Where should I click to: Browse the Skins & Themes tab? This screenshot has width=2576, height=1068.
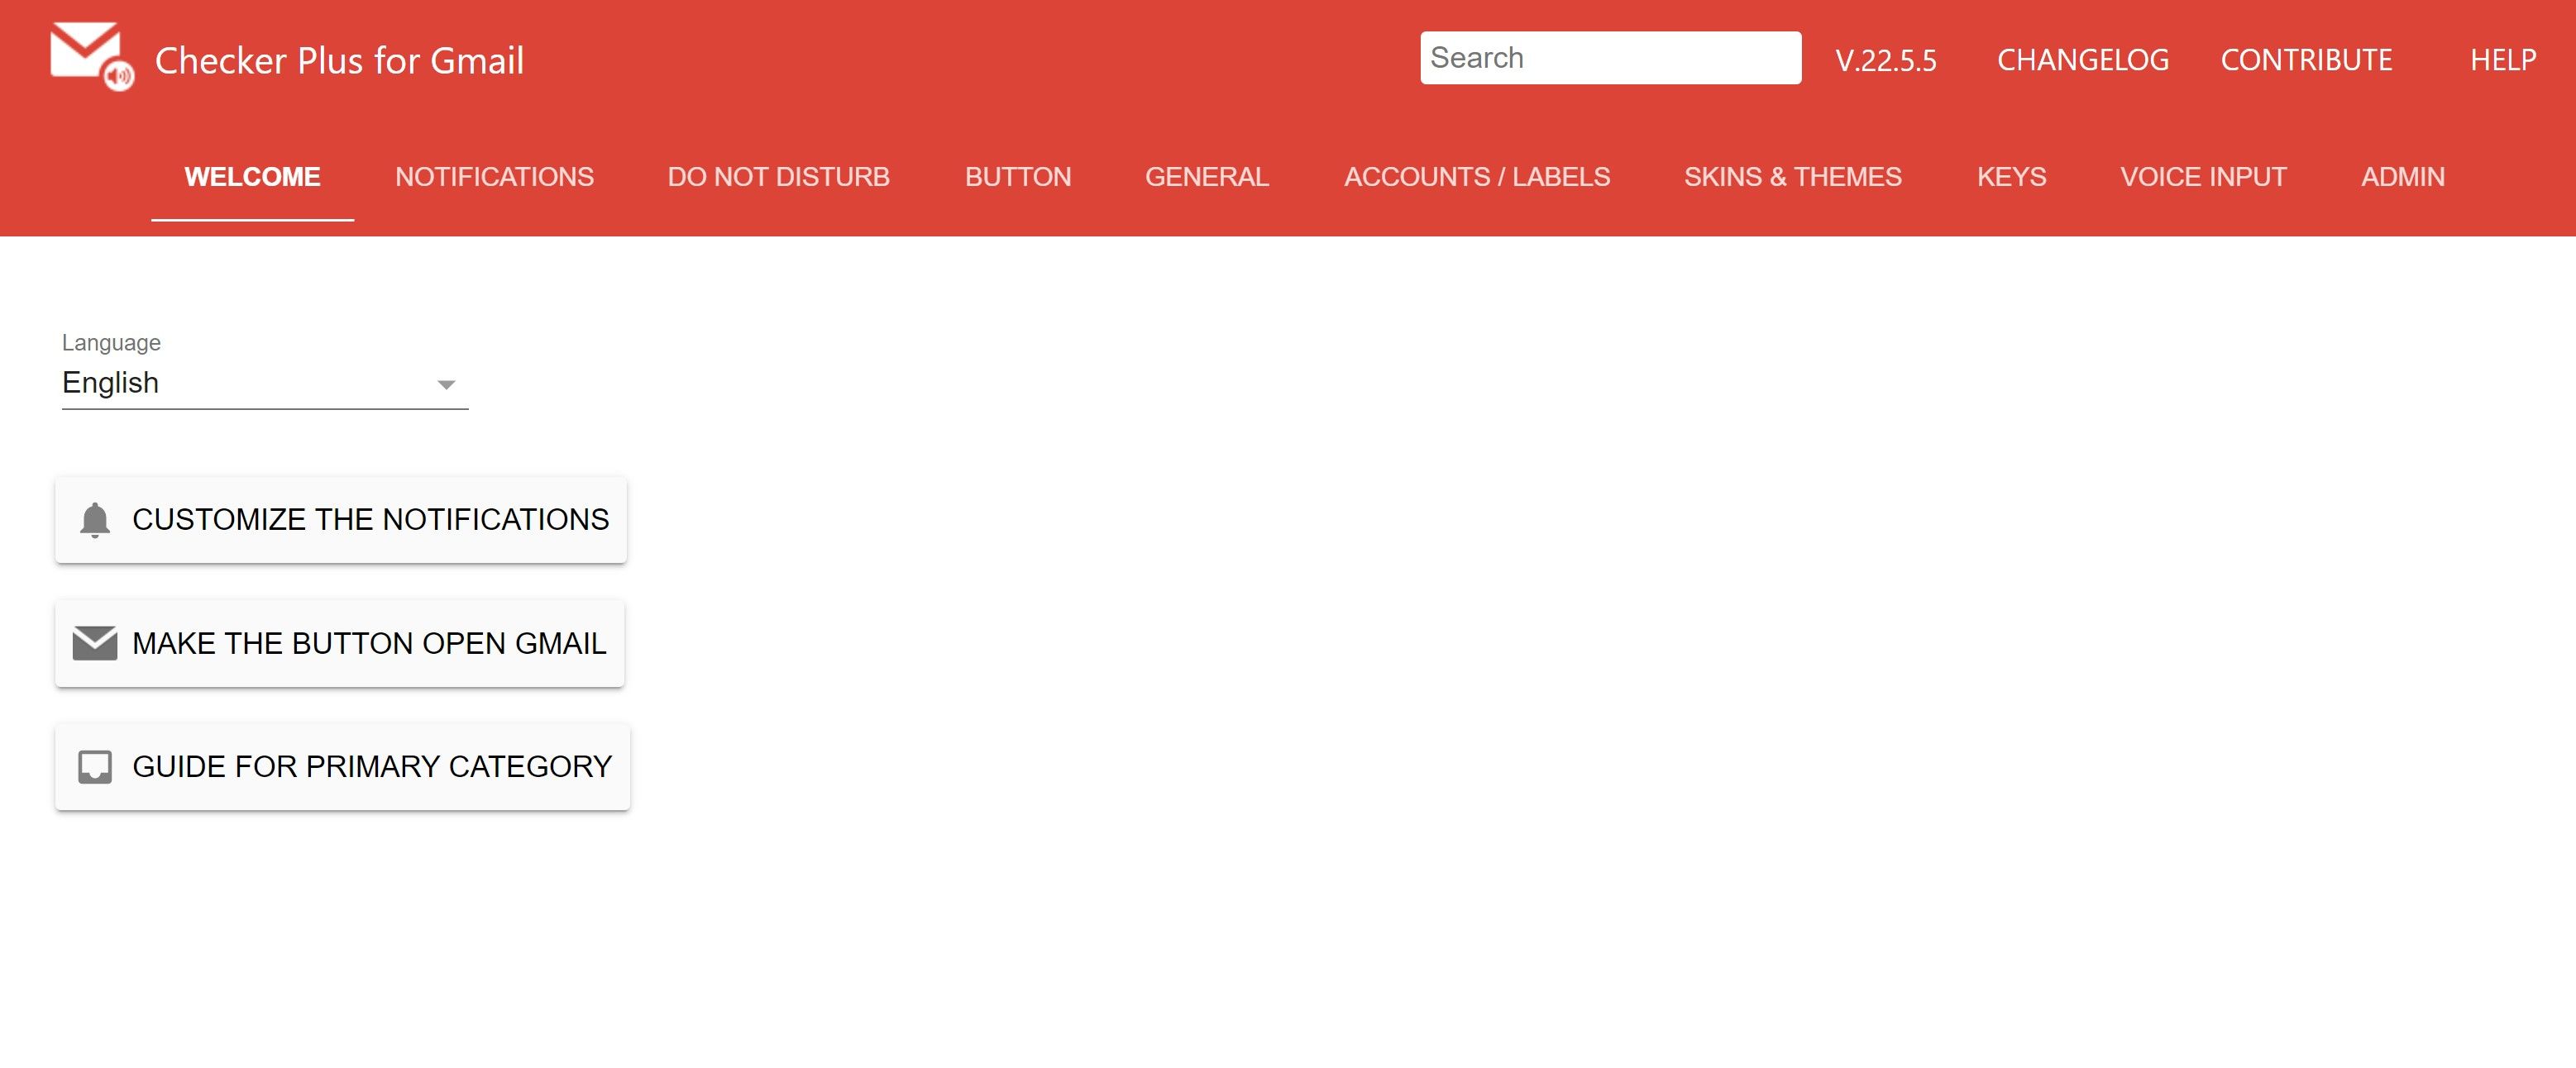1793,176
